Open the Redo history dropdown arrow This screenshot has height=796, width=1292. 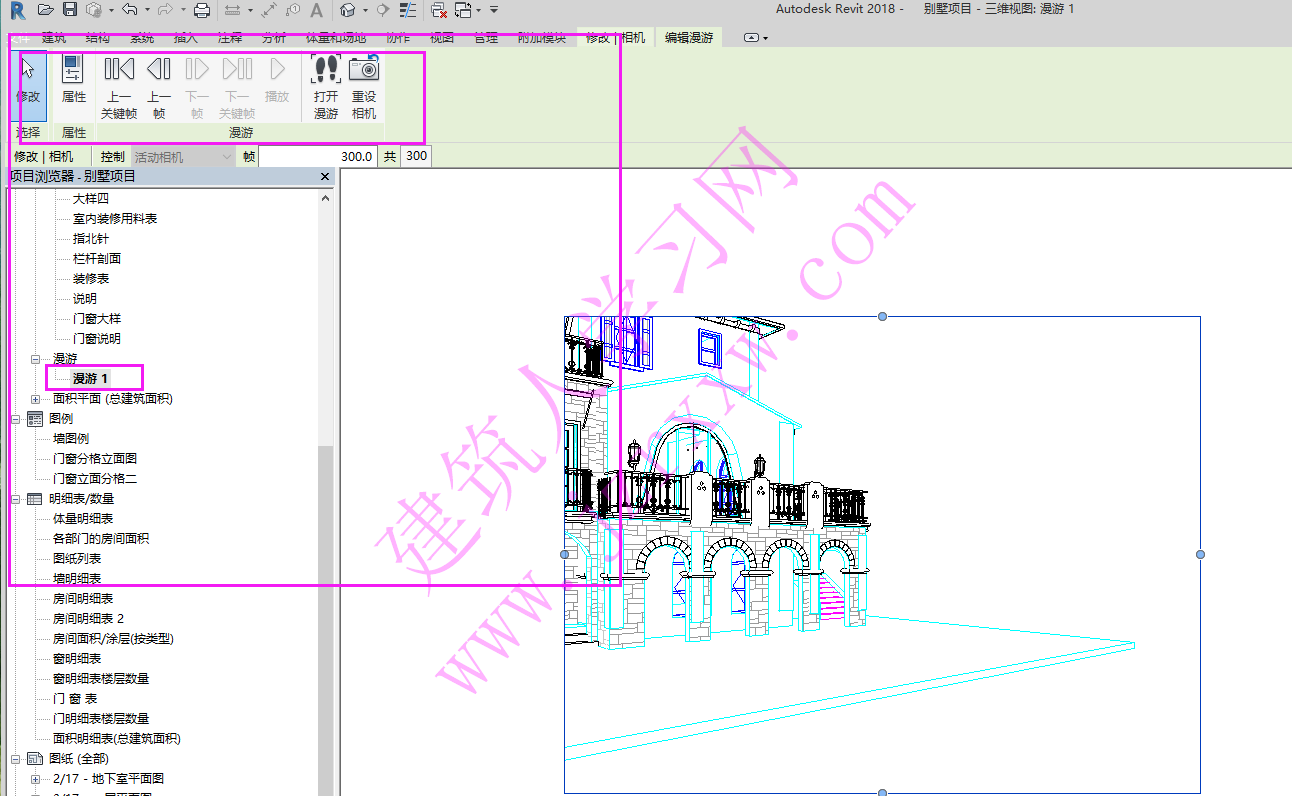181,10
